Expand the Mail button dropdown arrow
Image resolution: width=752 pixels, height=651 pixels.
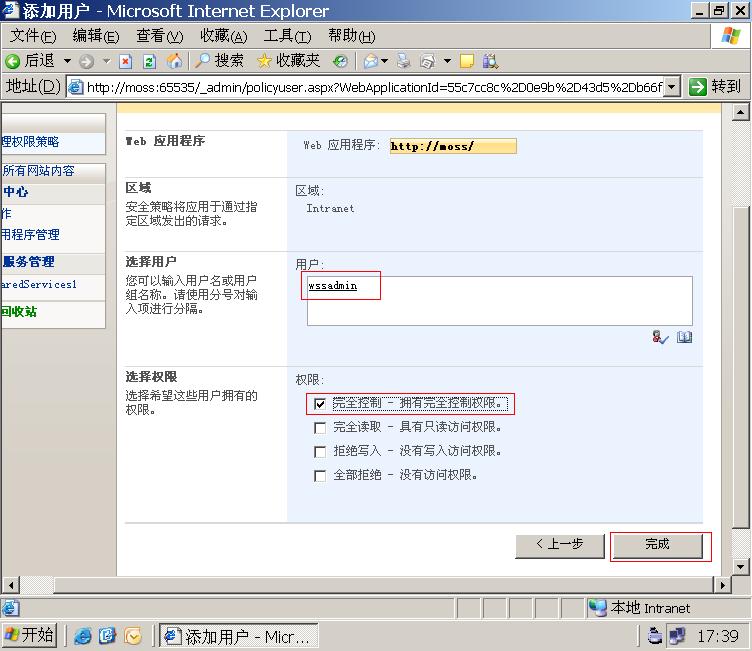(386, 61)
